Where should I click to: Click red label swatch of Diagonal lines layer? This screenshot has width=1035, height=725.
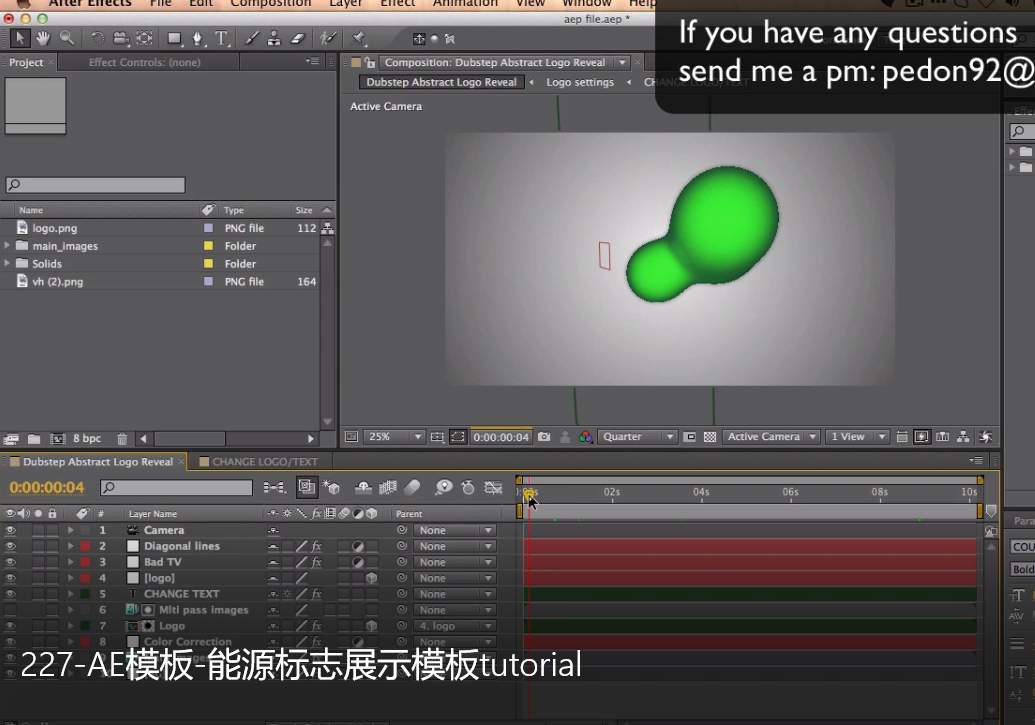85,546
